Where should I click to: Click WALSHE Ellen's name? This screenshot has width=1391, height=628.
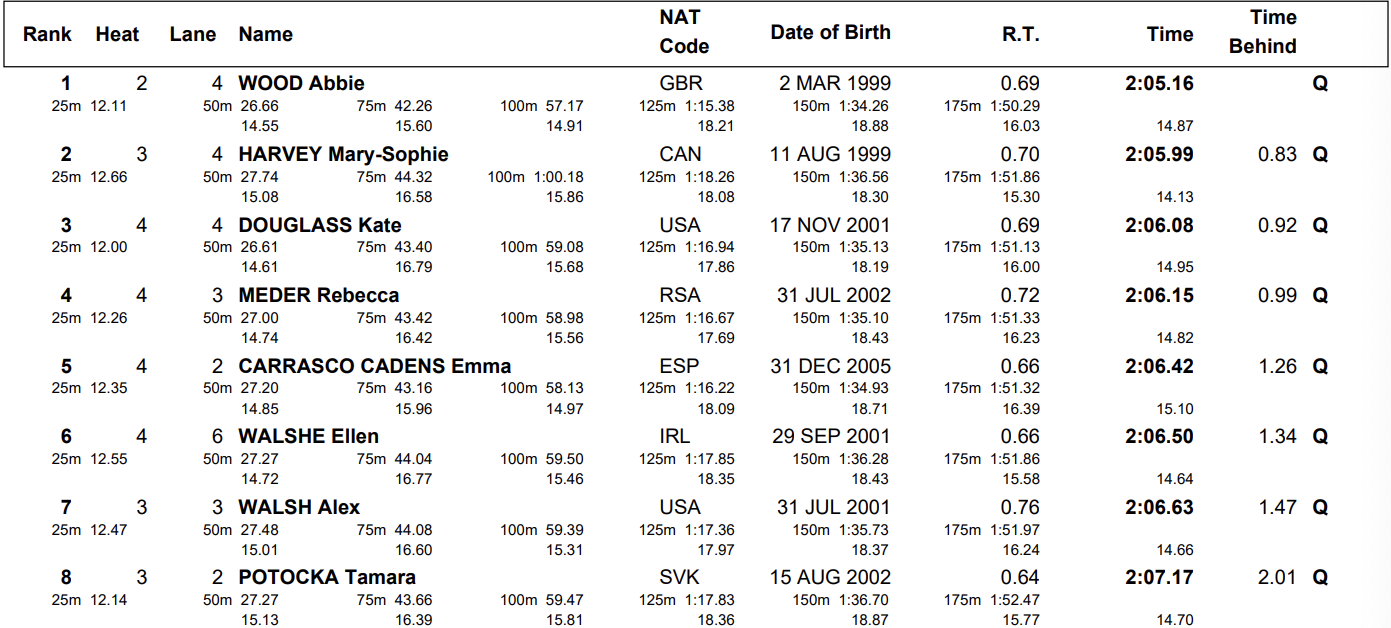pos(308,437)
